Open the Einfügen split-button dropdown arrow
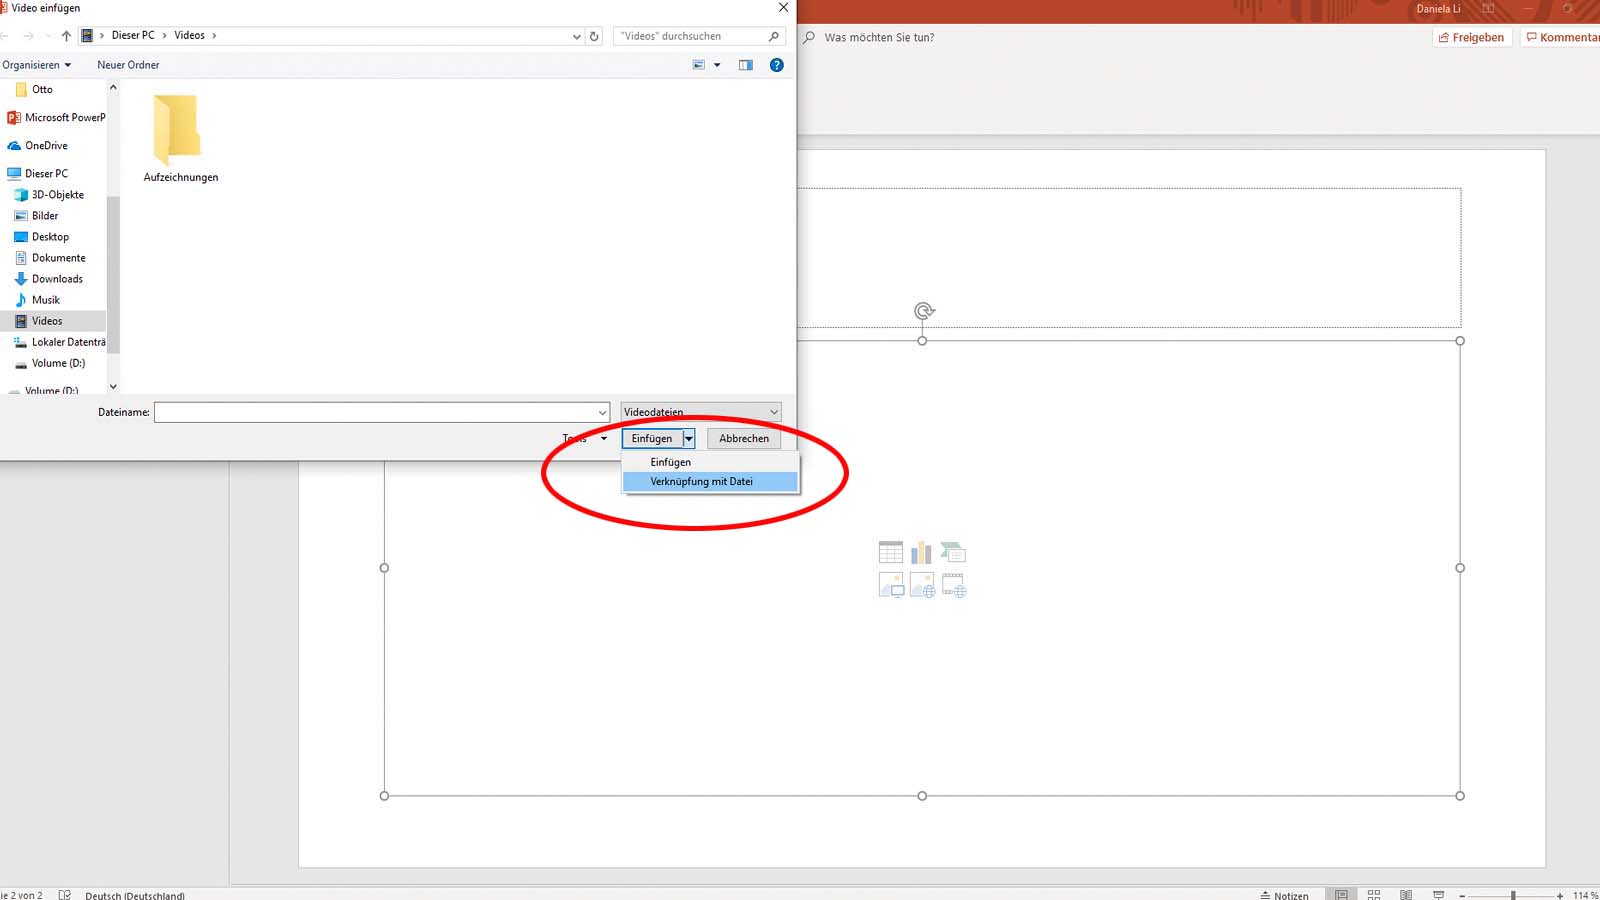The height and width of the screenshot is (900, 1600). 690,438
